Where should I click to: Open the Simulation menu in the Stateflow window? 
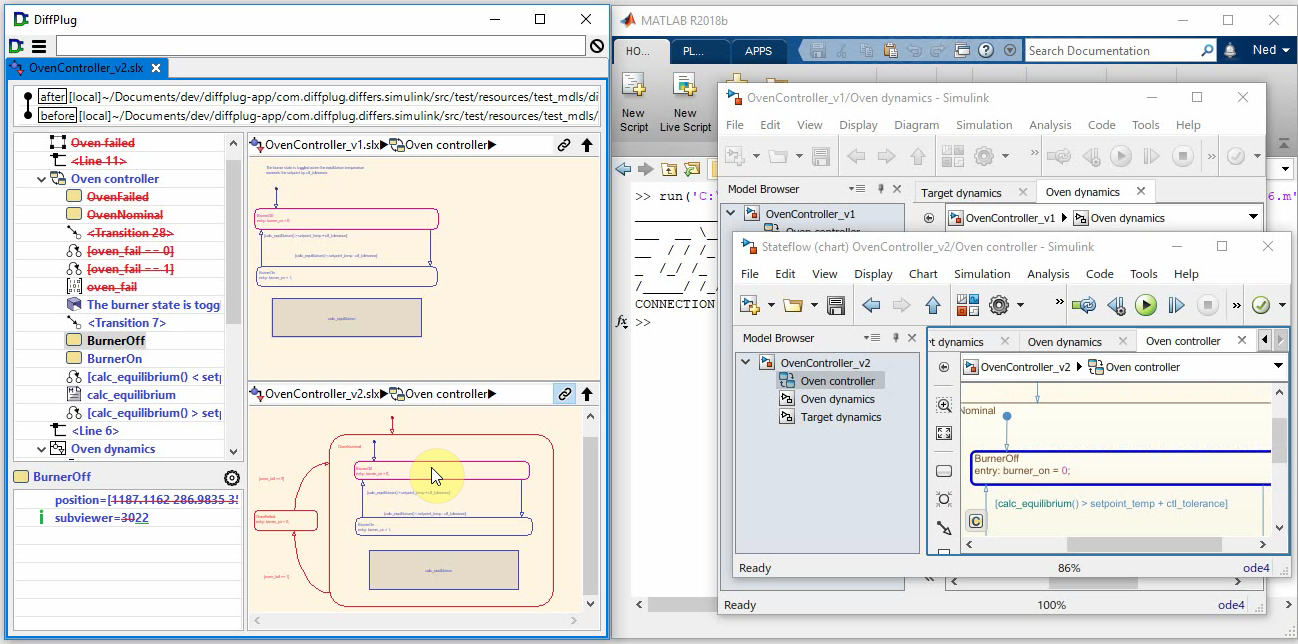click(982, 274)
